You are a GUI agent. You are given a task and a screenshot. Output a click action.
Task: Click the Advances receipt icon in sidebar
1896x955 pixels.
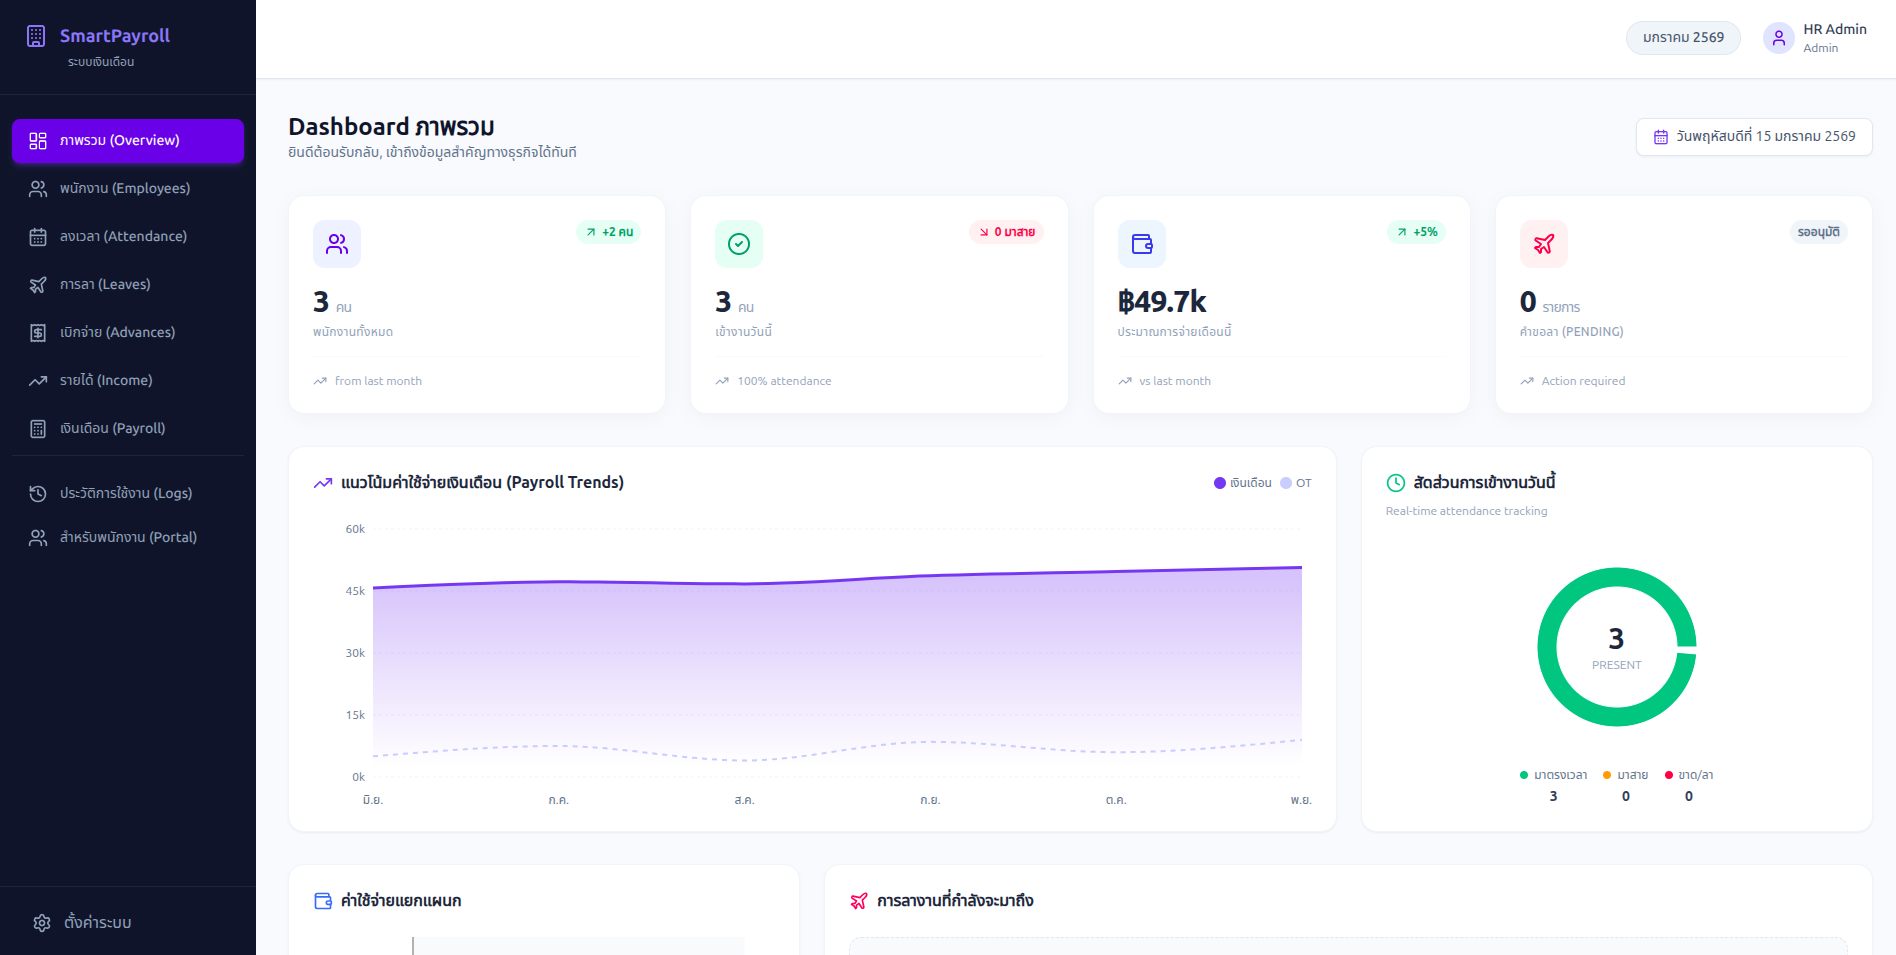[38, 333]
